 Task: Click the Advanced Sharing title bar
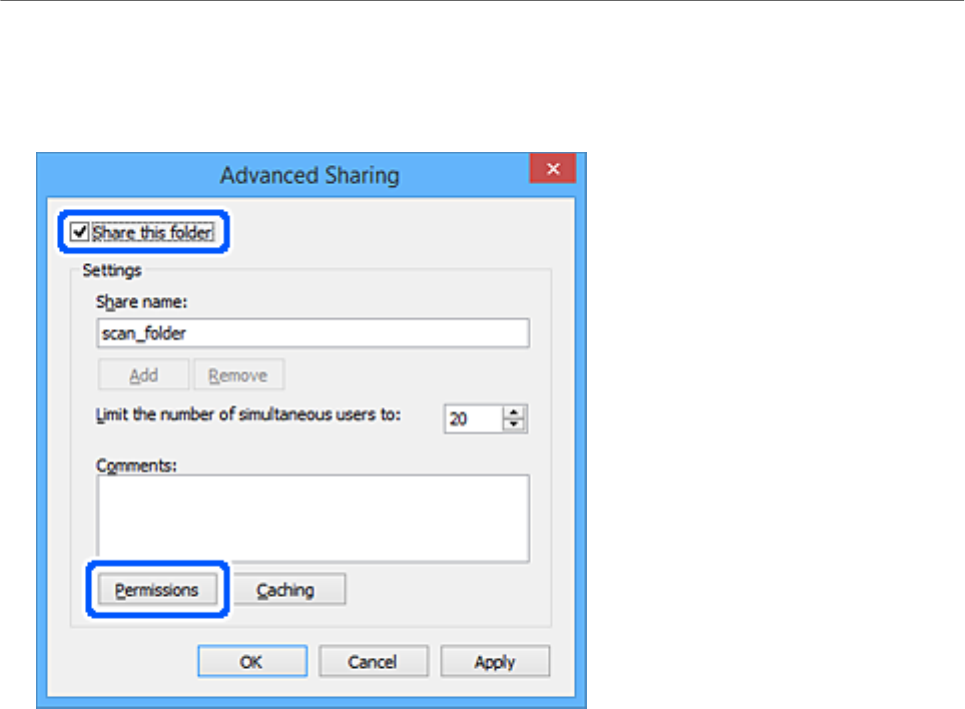[309, 175]
